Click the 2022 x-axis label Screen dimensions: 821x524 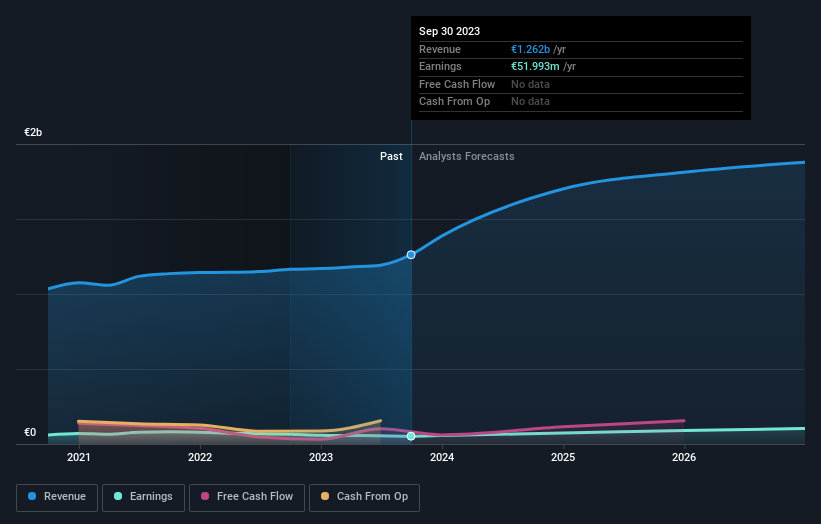[x=200, y=458]
